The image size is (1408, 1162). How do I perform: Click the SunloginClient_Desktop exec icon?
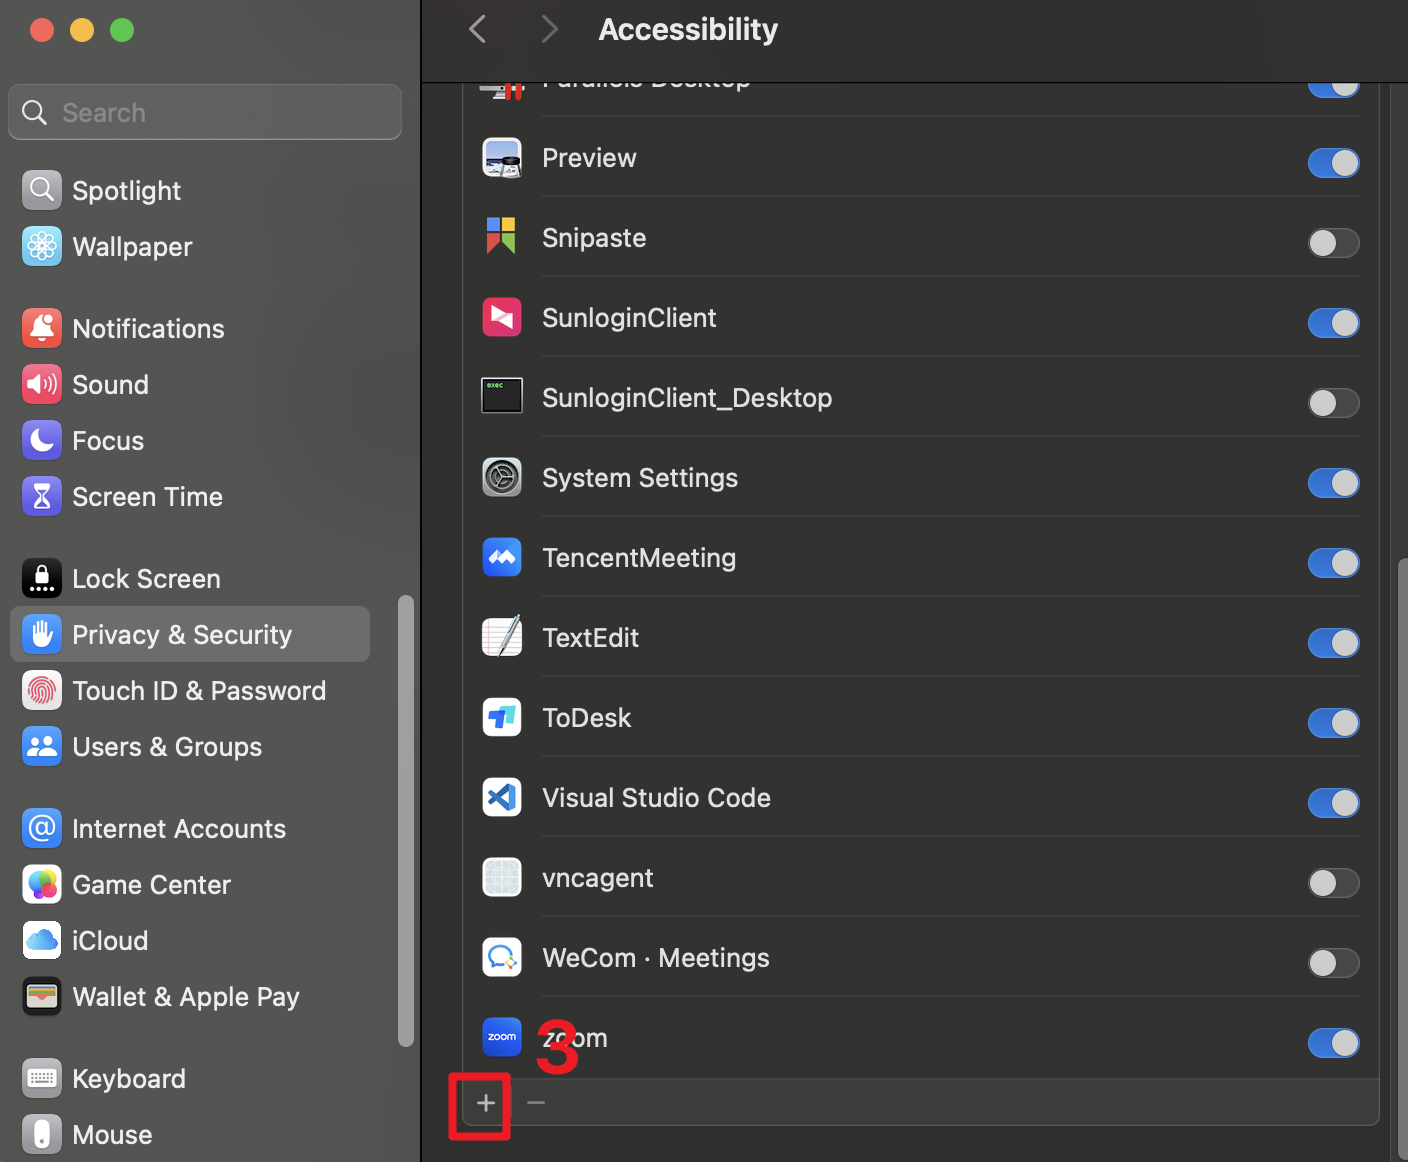[x=502, y=396]
